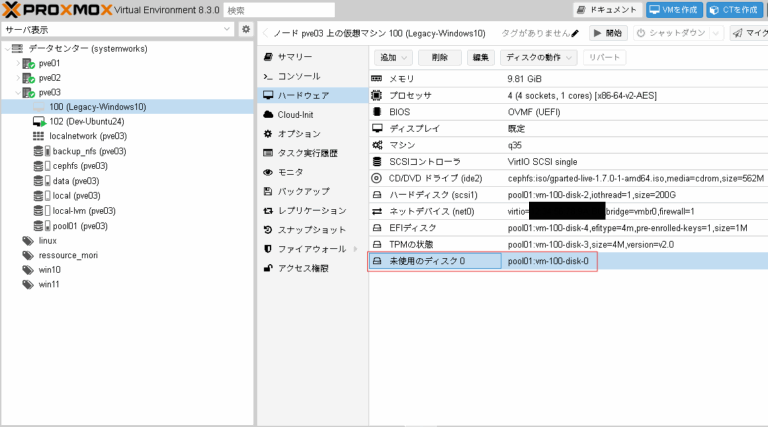768x427 pixels.
Task: Click the ドキュメント button
Action: pos(607,10)
